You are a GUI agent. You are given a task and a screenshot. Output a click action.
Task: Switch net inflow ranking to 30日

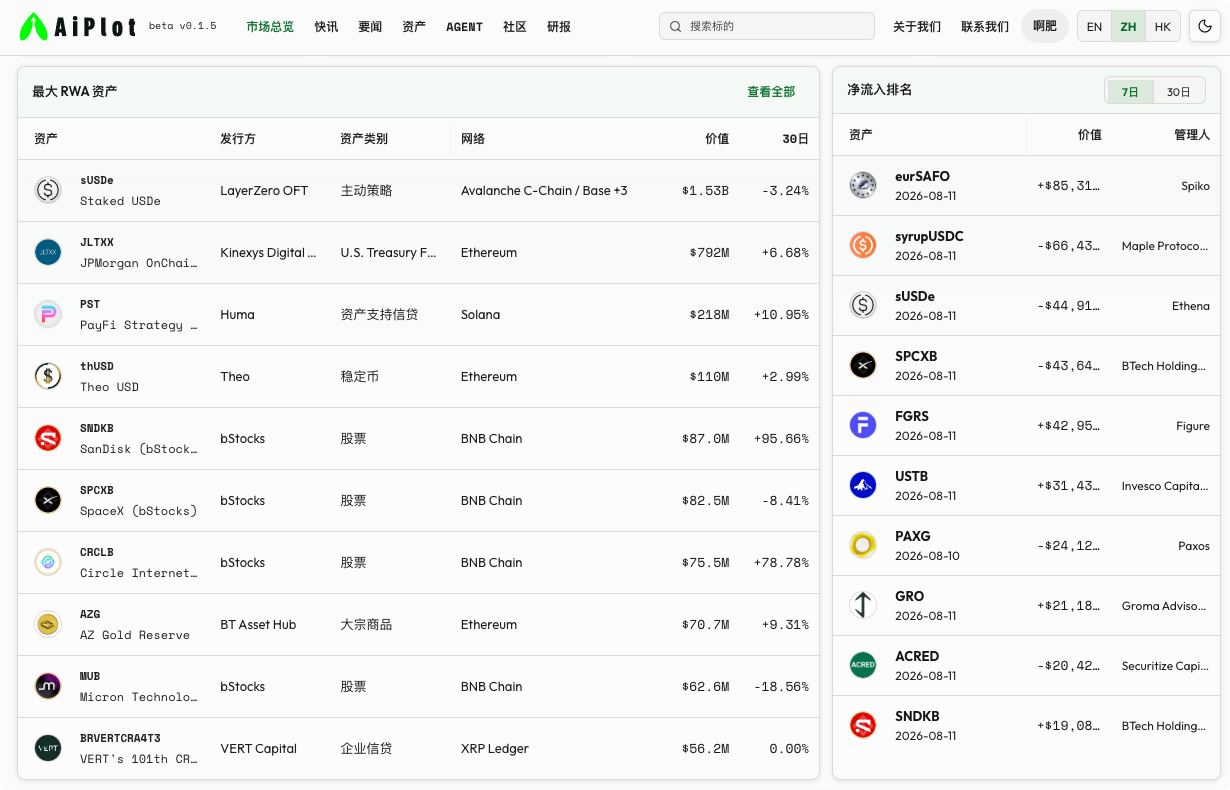pos(1179,92)
